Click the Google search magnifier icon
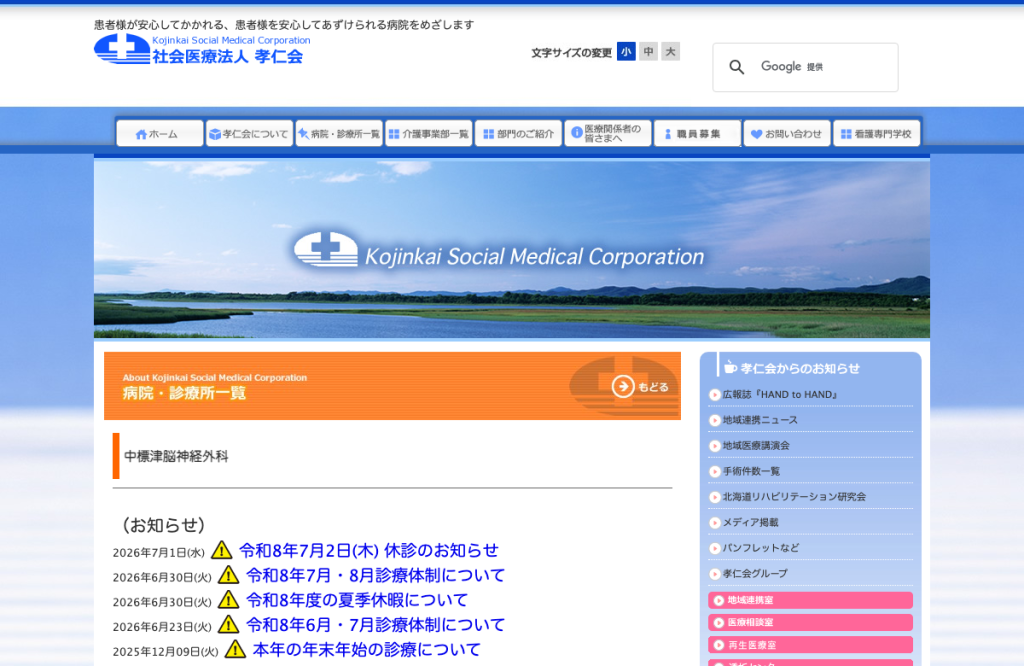Image resolution: width=1024 pixels, height=666 pixels. 737,67
